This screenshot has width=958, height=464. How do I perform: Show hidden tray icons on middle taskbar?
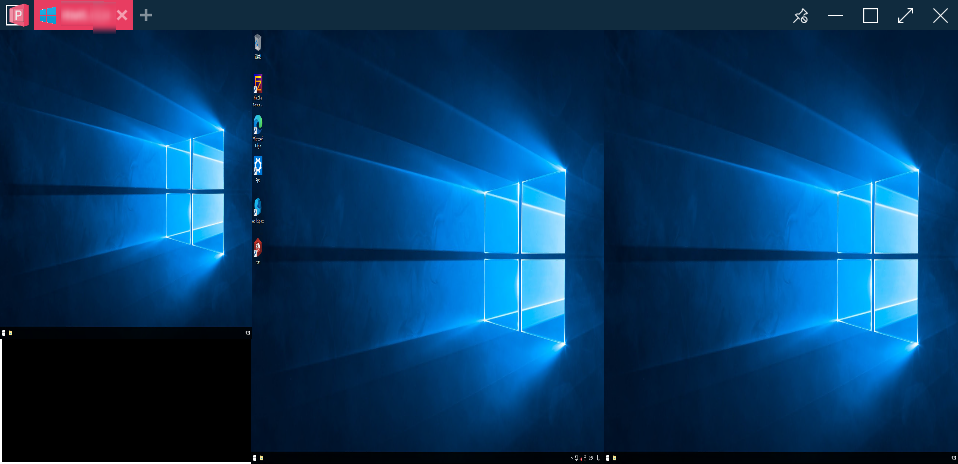572,458
